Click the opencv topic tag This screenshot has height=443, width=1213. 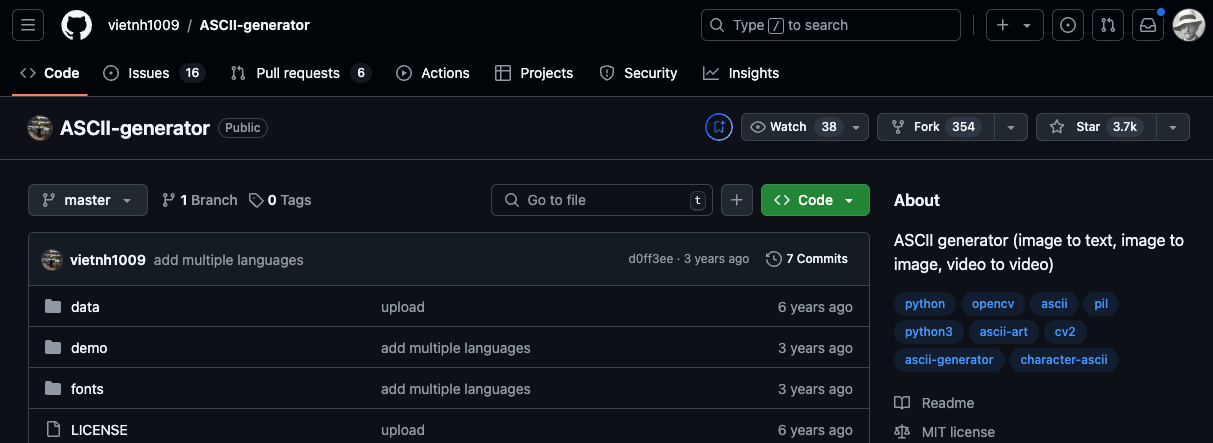pyautogui.click(x=992, y=304)
